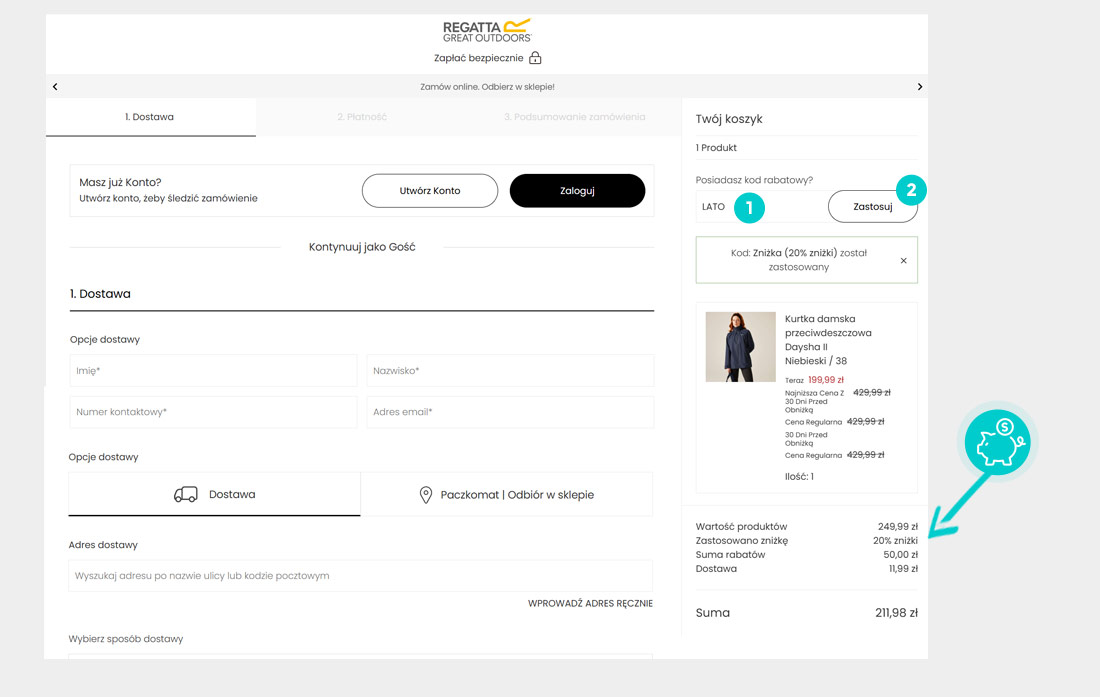Click the Regatta Great Outdoors logo

487,30
